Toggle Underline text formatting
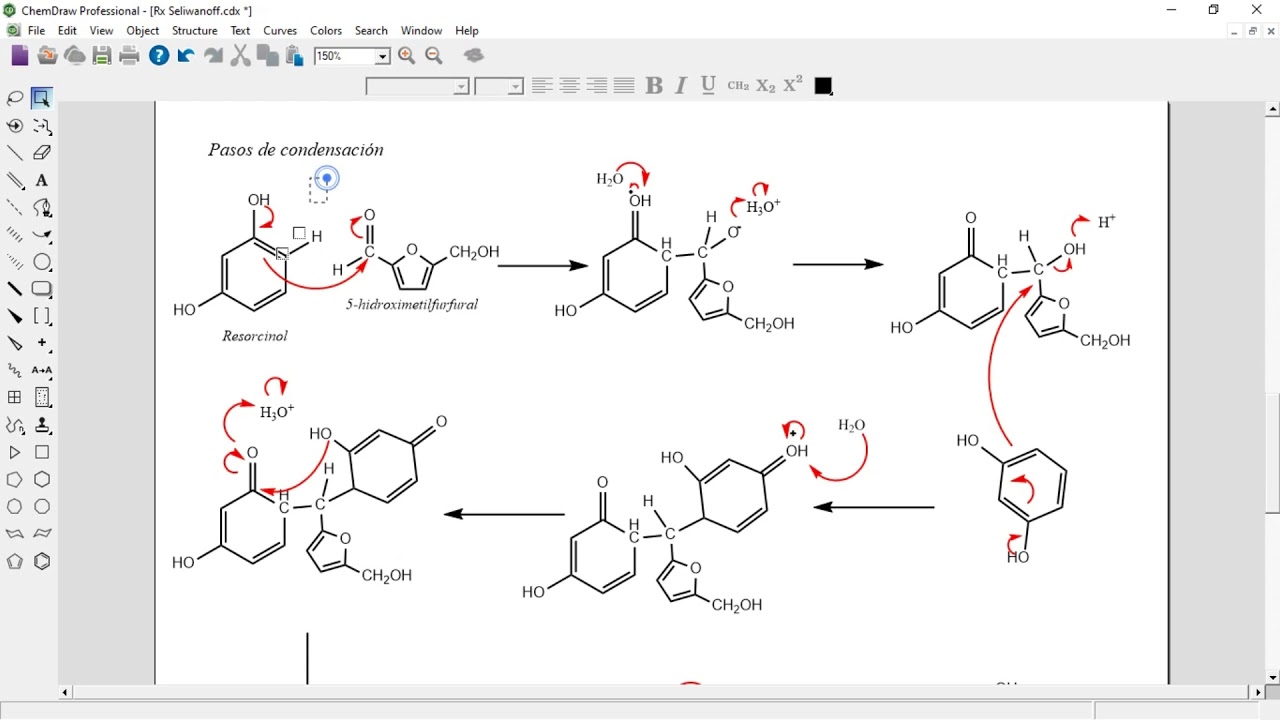 (x=709, y=86)
